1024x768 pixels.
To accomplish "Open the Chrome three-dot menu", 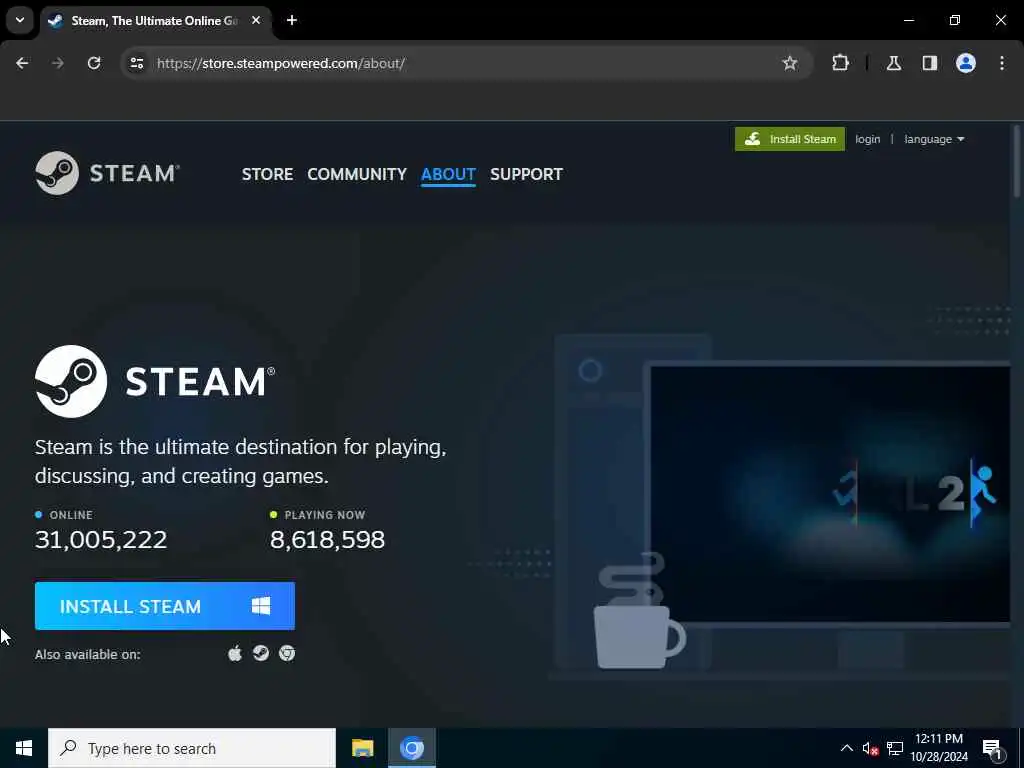I will [1002, 63].
